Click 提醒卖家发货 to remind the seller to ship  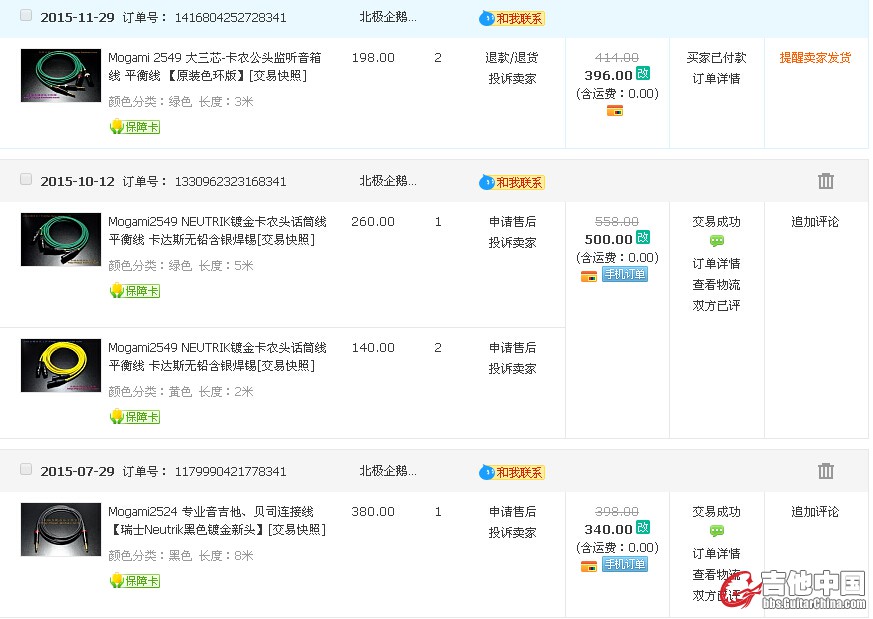[x=815, y=58]
